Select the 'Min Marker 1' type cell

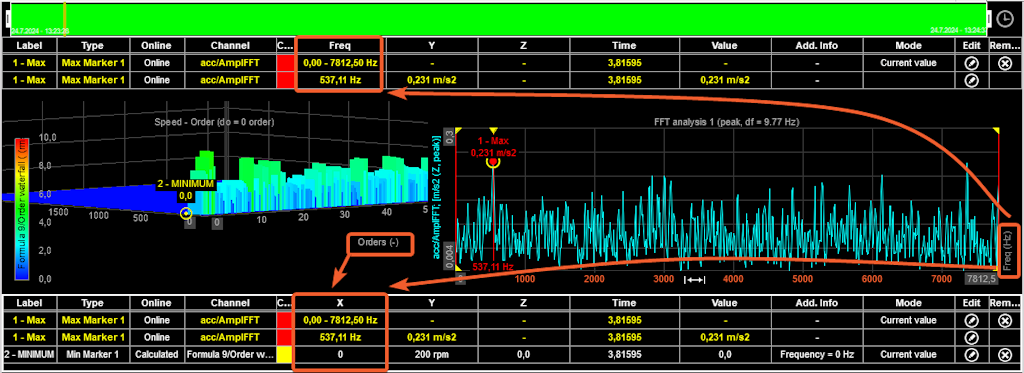tap(92, 354)
